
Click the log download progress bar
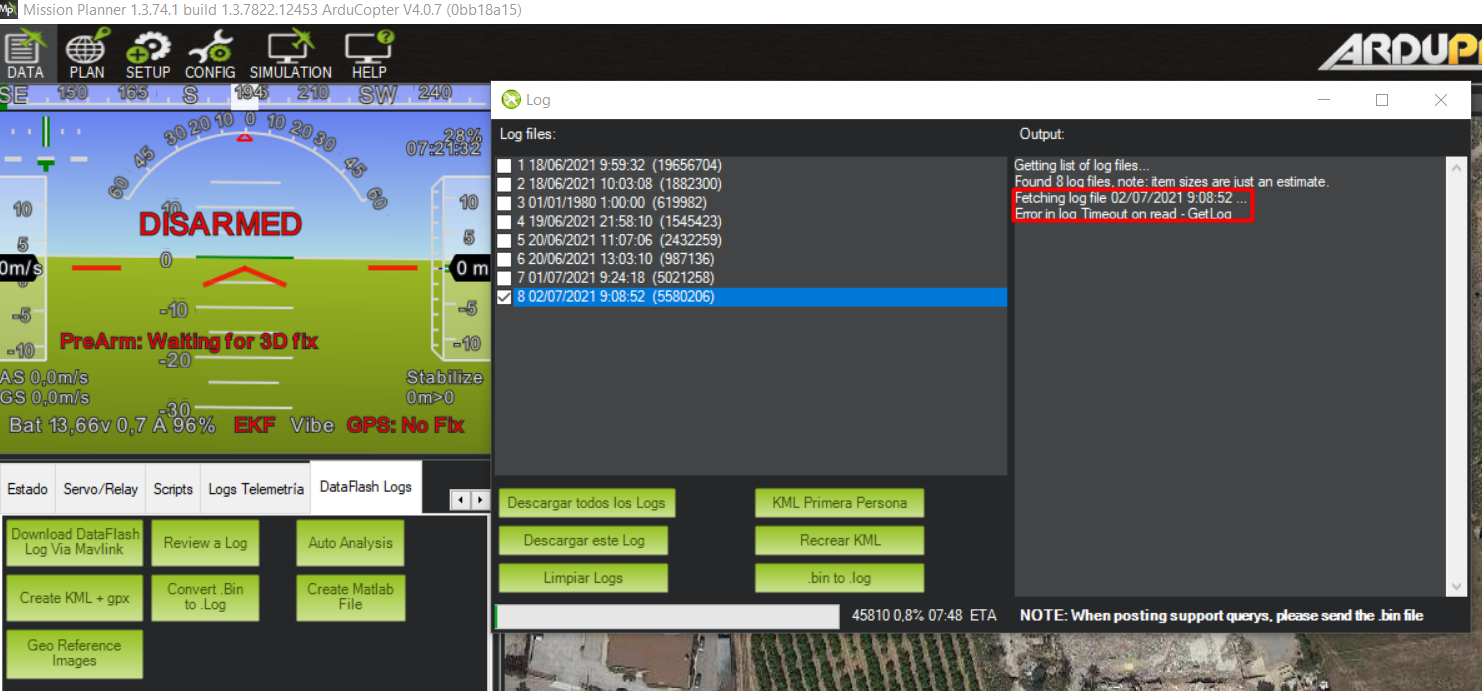point(667,616)
